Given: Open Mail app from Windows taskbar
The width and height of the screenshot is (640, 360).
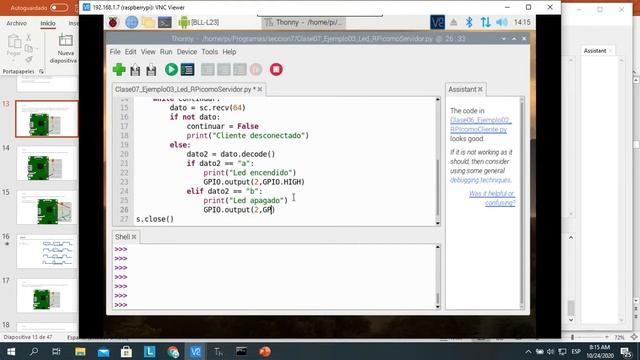Looking at the screenshot, I should click(103, 351).
